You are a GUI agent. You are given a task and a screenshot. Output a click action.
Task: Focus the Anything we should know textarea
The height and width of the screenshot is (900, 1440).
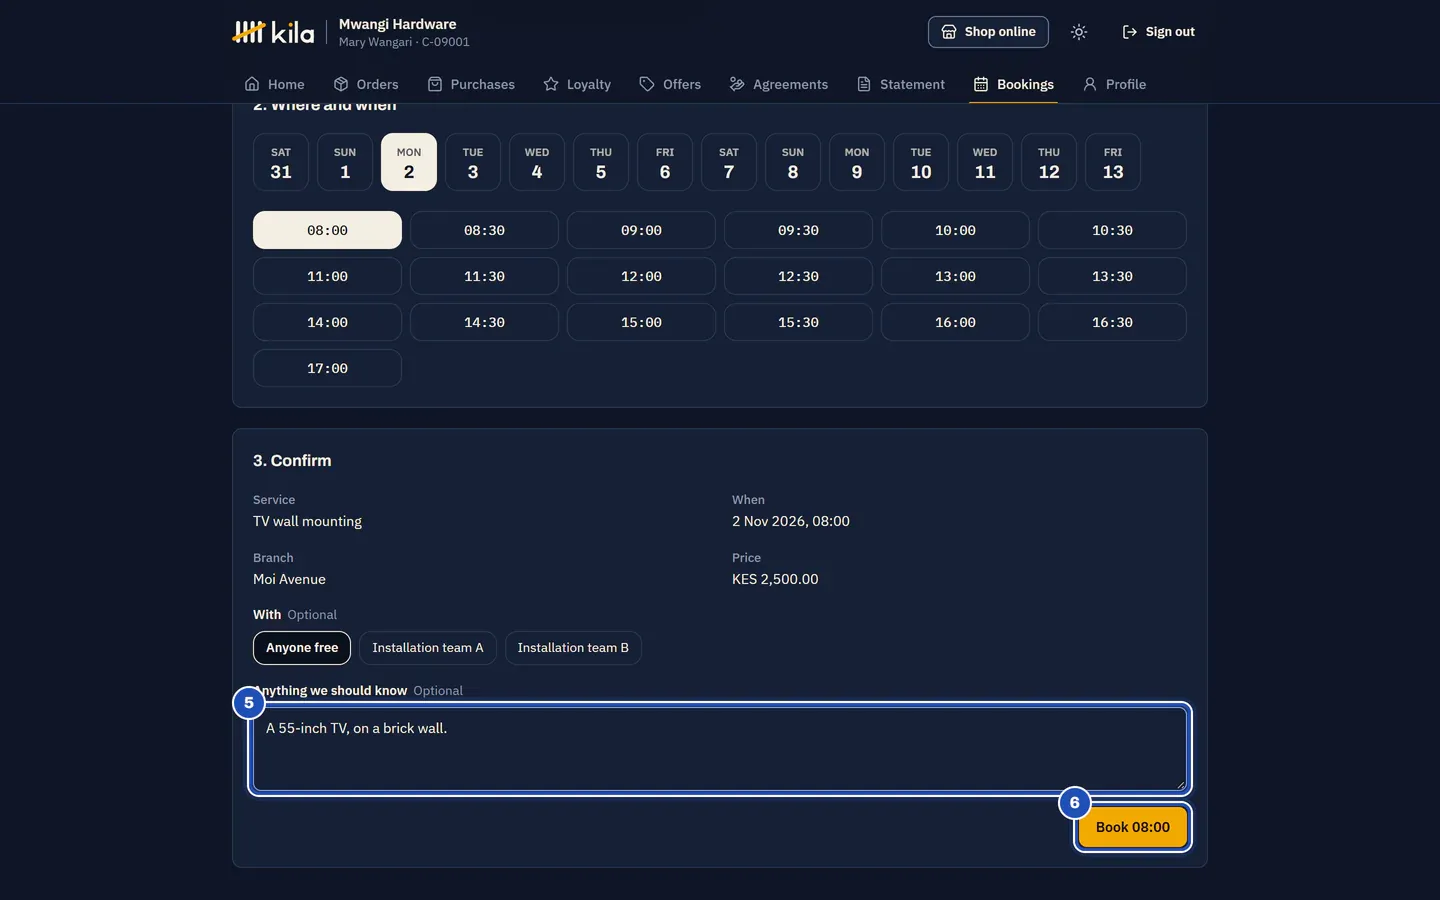pyautogui.click(x=720, y=749)
